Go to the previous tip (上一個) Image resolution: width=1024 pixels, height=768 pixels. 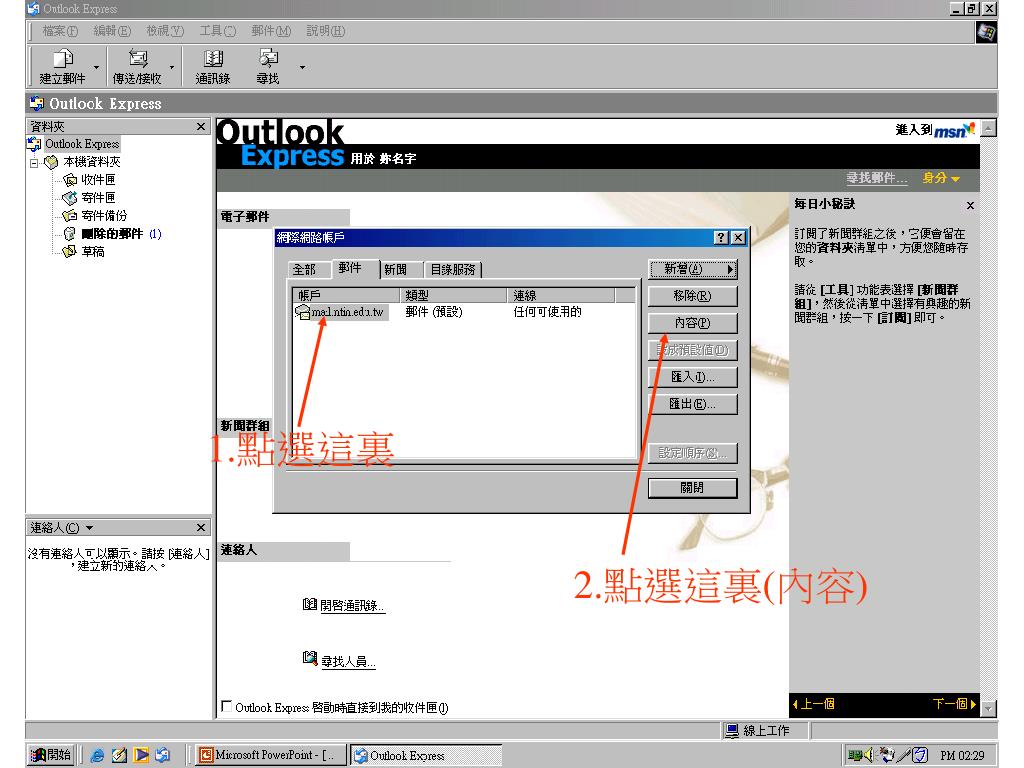814,704
